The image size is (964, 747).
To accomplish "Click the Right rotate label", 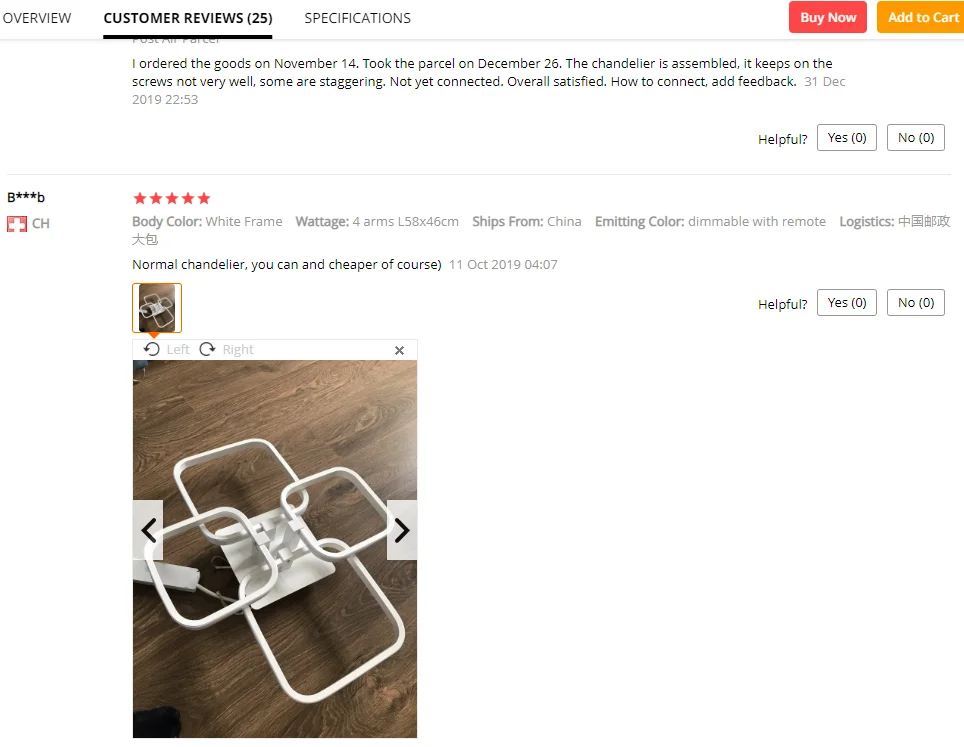I will (x=238, y=350).
